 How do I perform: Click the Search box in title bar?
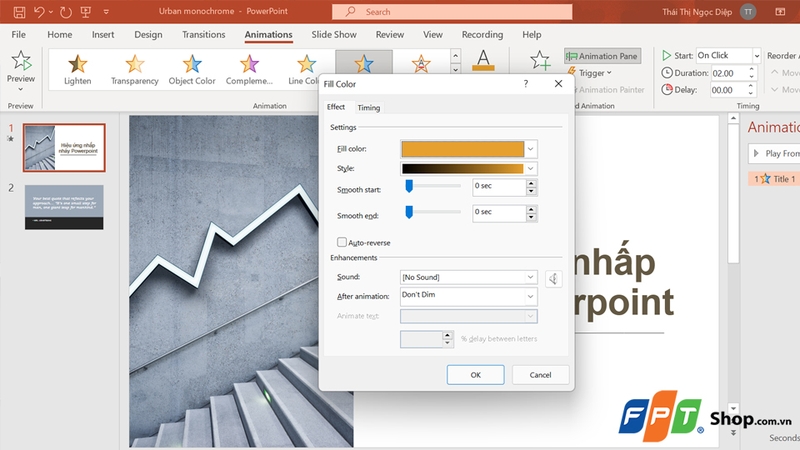tap(452, 12)
